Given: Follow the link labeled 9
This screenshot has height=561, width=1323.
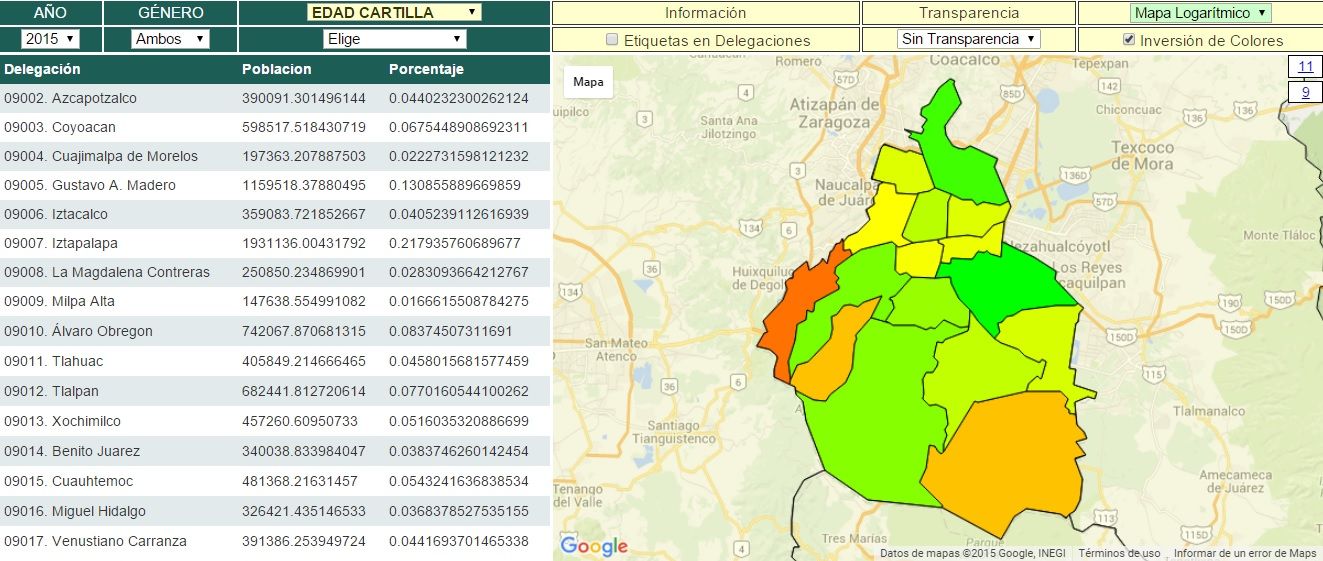Looking at the screenshot, I should (x=1305, y=92).
